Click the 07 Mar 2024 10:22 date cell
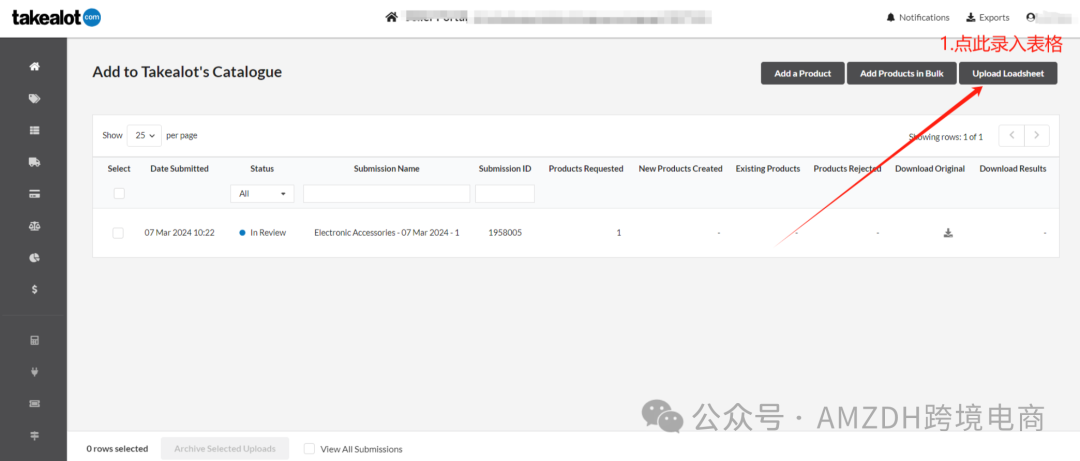1080x461 pixels. point(179,233)
